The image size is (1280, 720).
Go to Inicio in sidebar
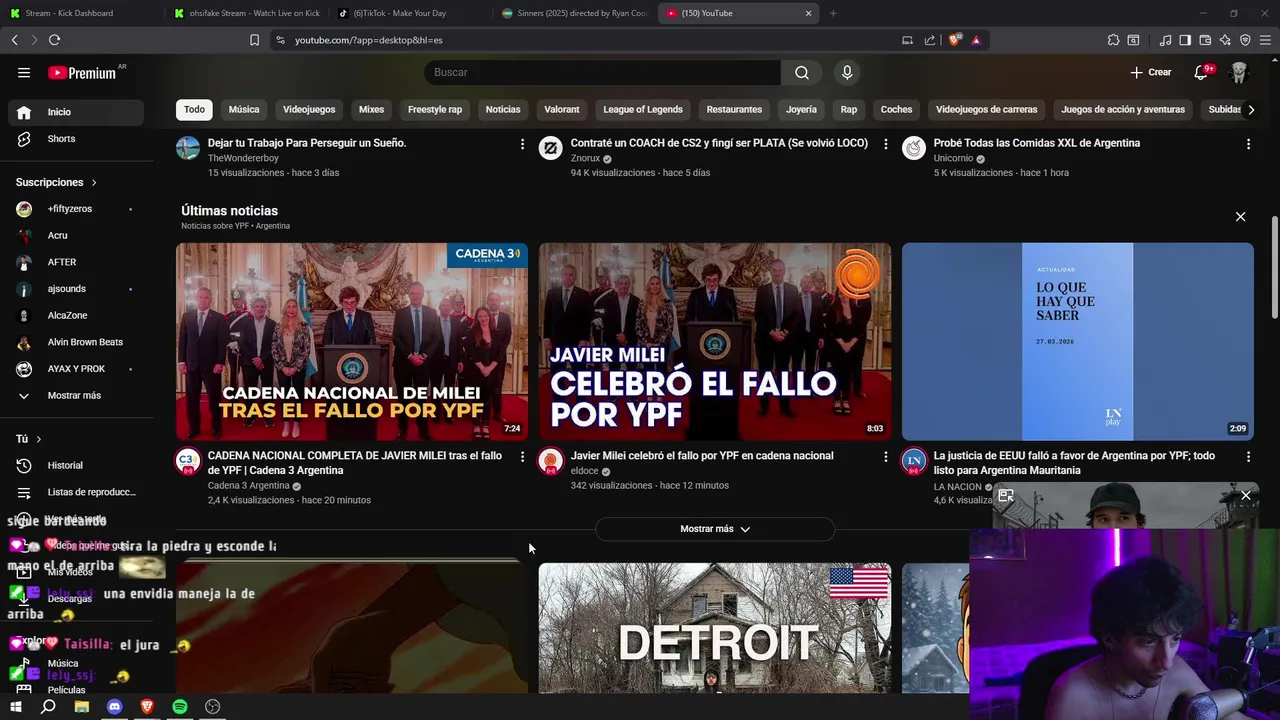(76, 112)
